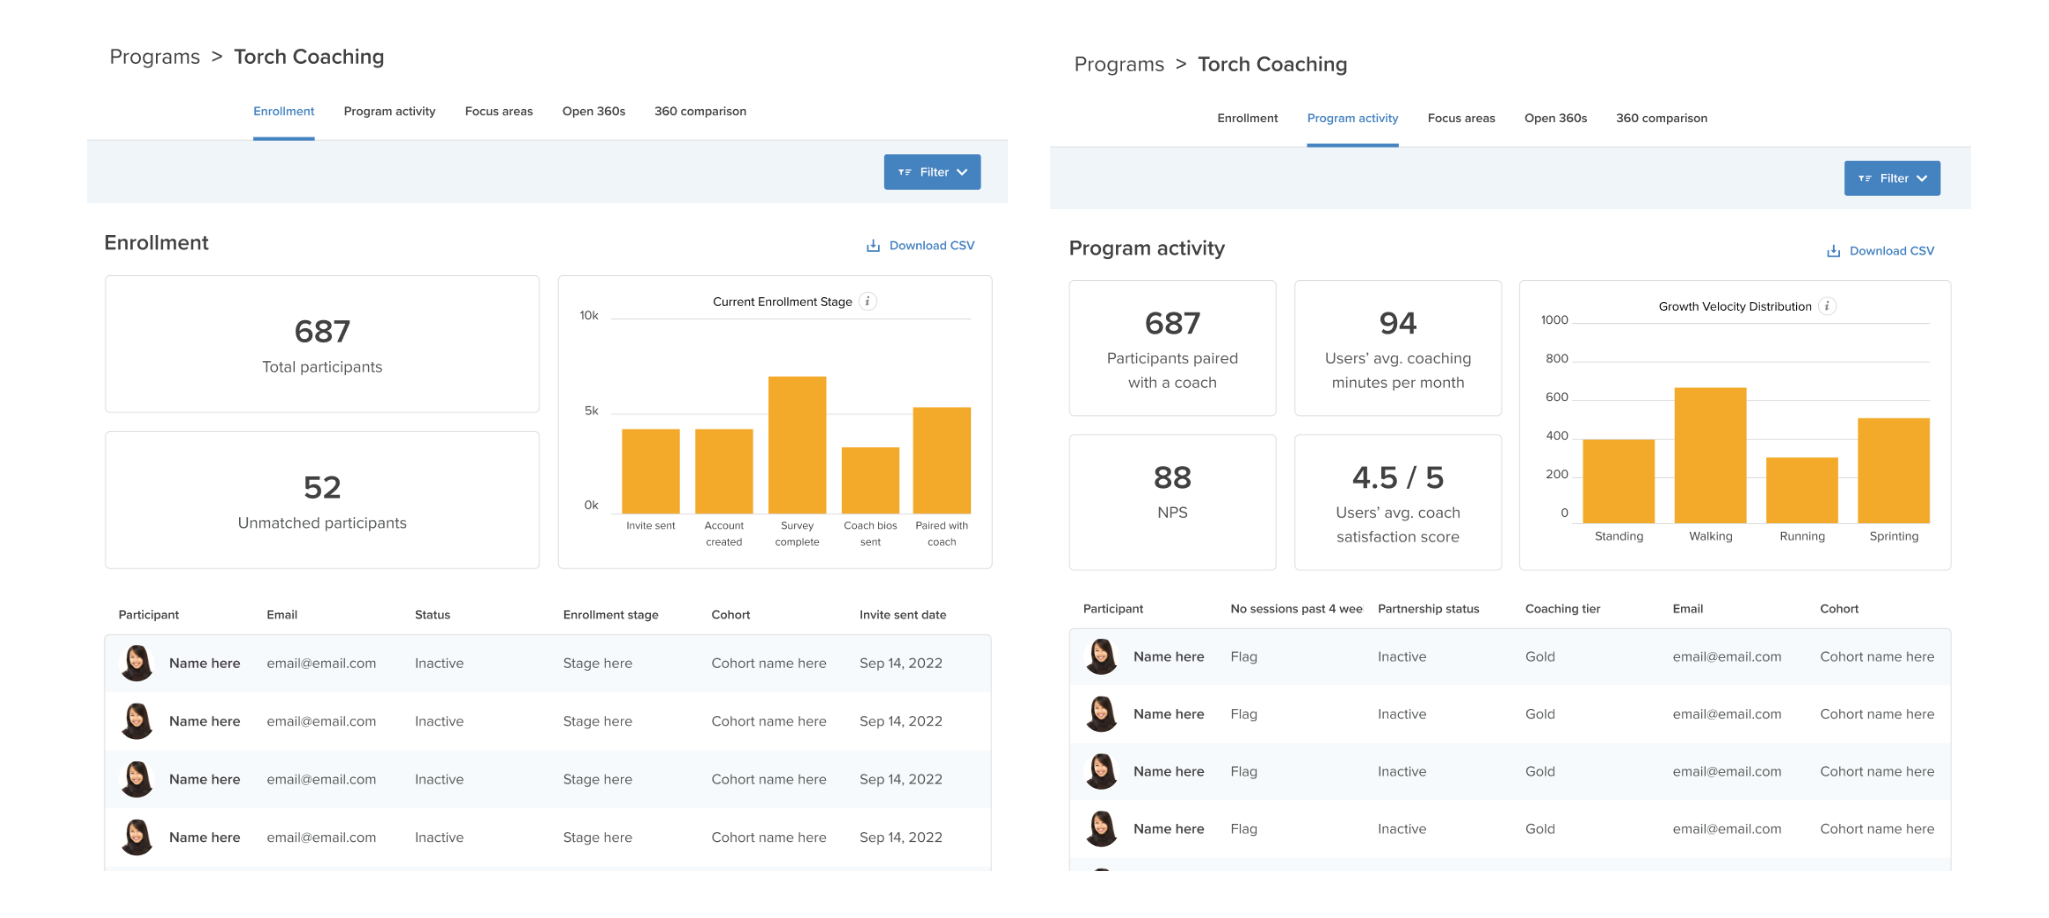Click the Partnership status column header

(x=1428, y=609)
